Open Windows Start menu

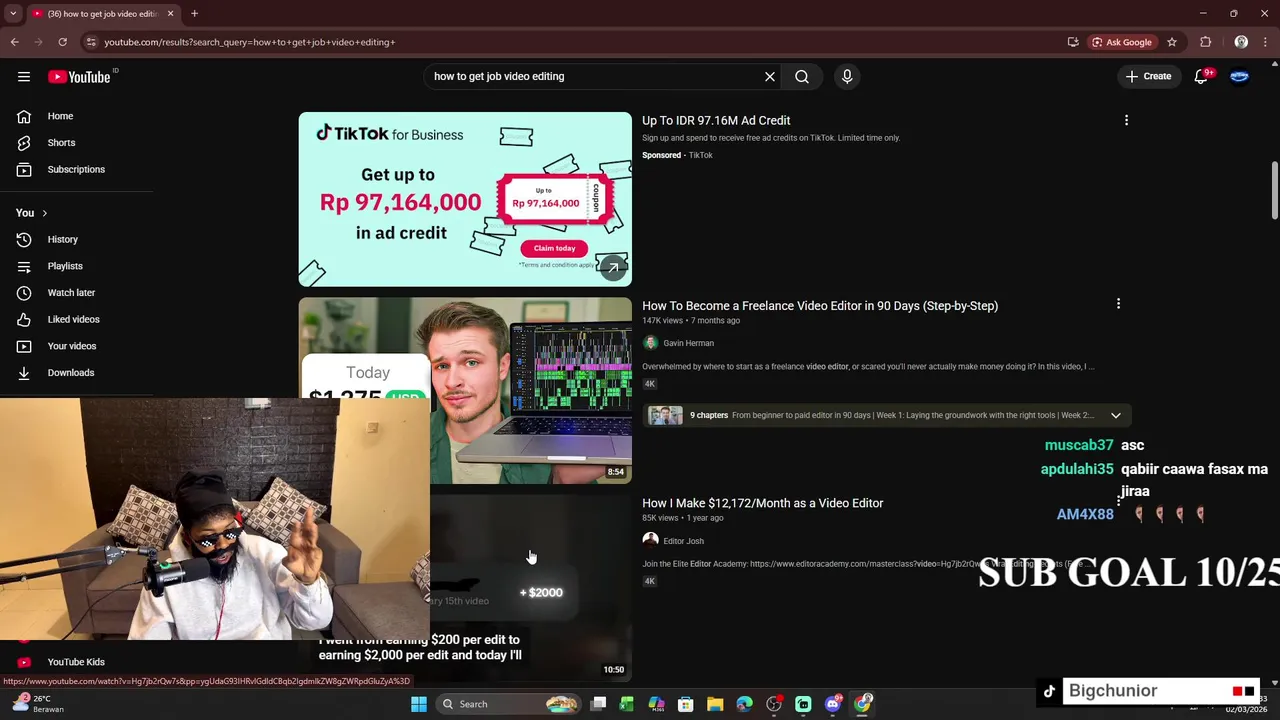419,704
